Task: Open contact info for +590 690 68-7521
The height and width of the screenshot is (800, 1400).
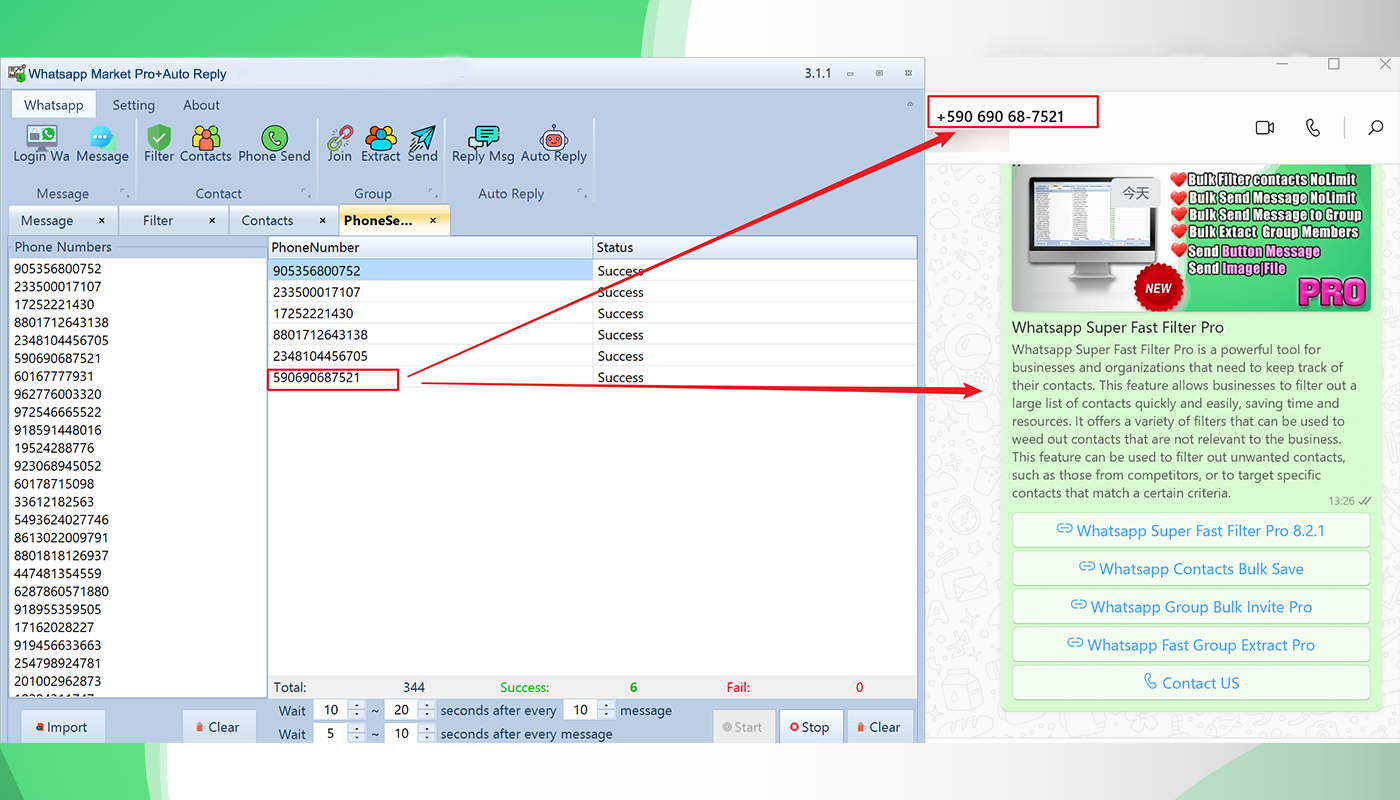Action: click(1000, 116)
